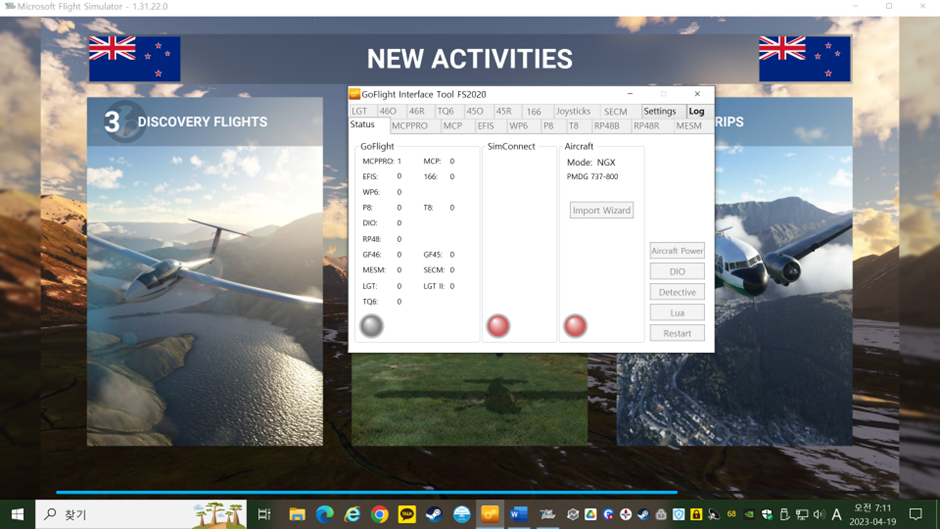The width and height of the screenshot is (940, 529).
Task: Open the Windows notification center
Action: click(915, 515)
